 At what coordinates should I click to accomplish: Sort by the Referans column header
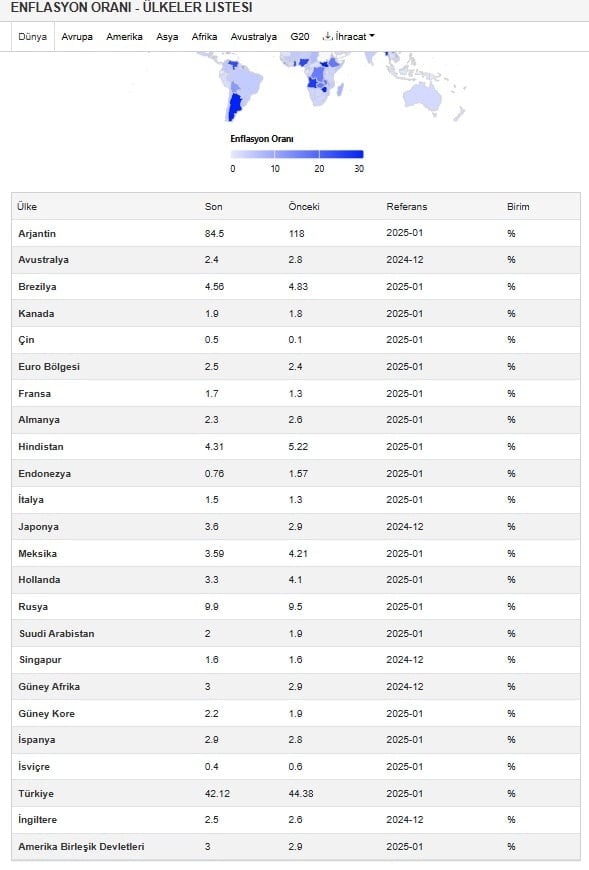407,206
